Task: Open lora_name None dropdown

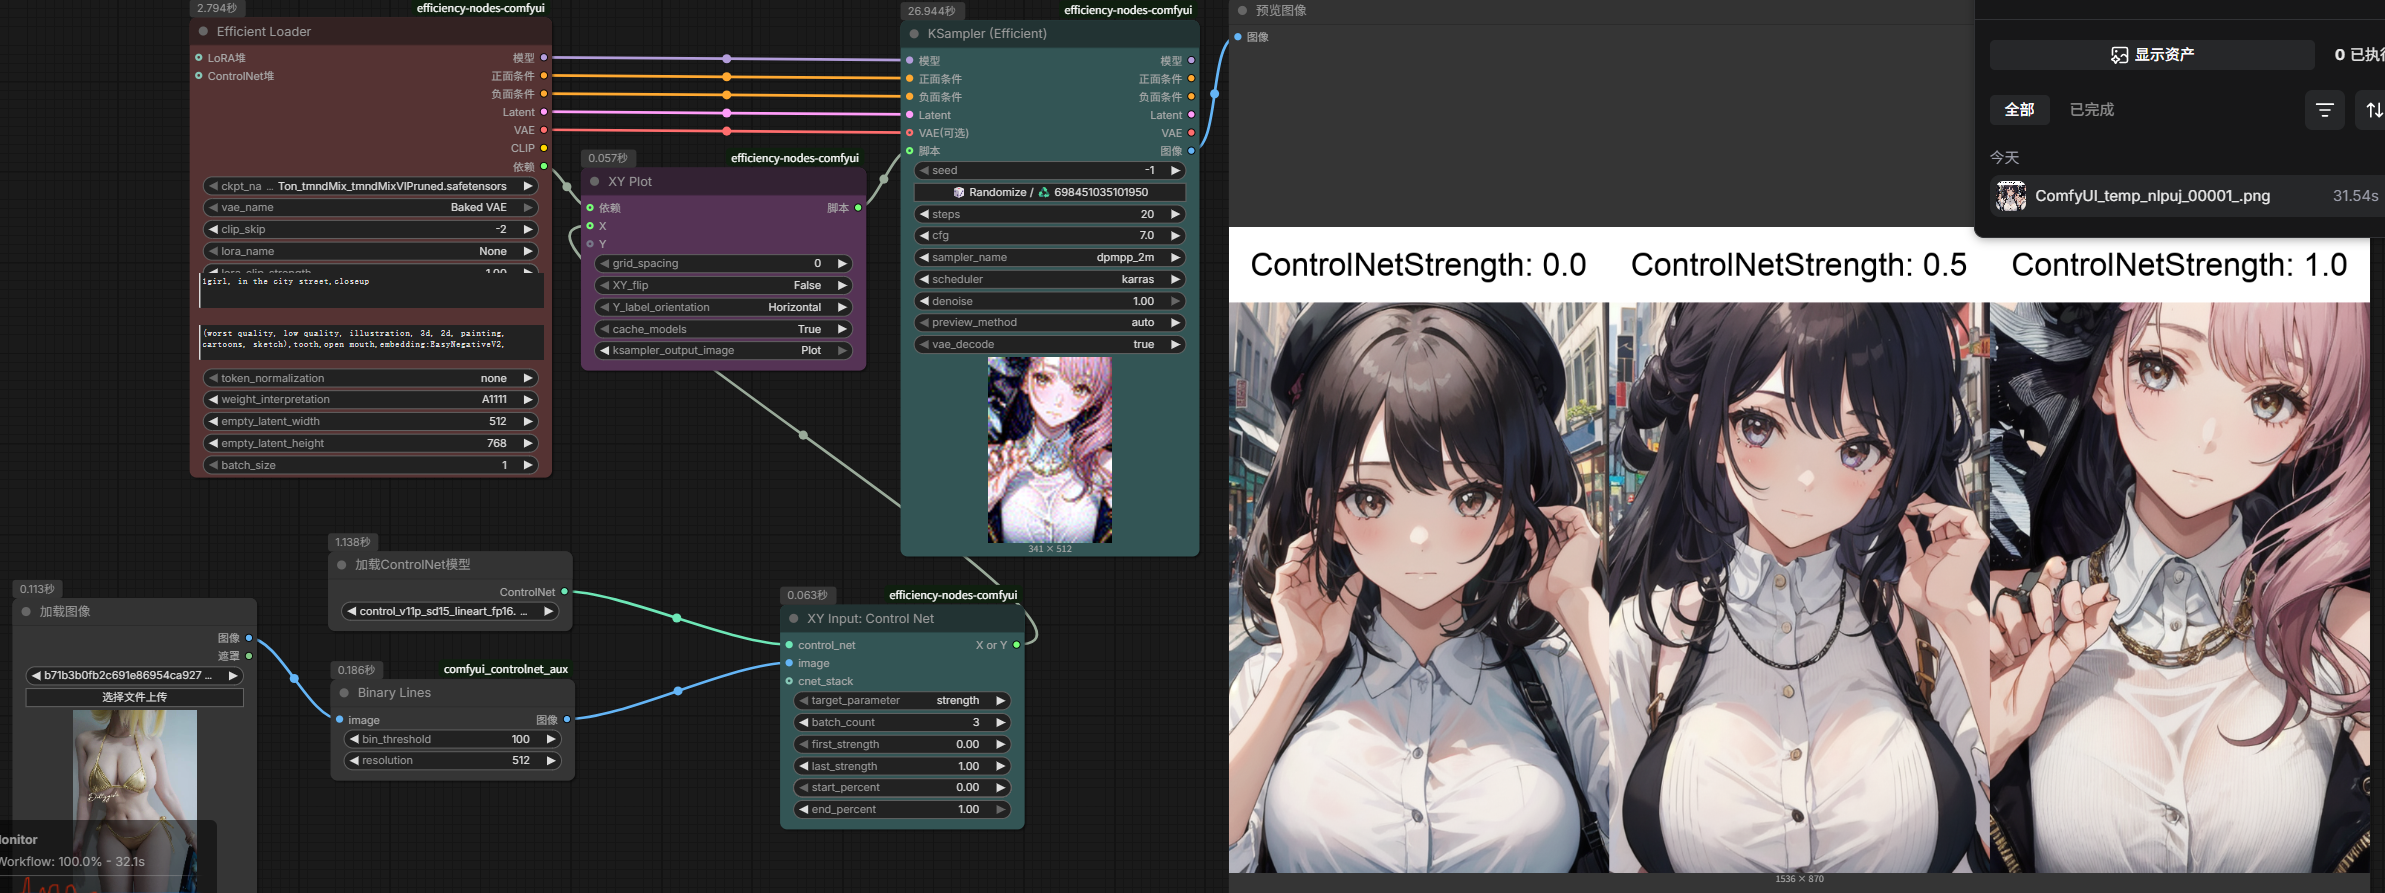Action: point(371,252)
